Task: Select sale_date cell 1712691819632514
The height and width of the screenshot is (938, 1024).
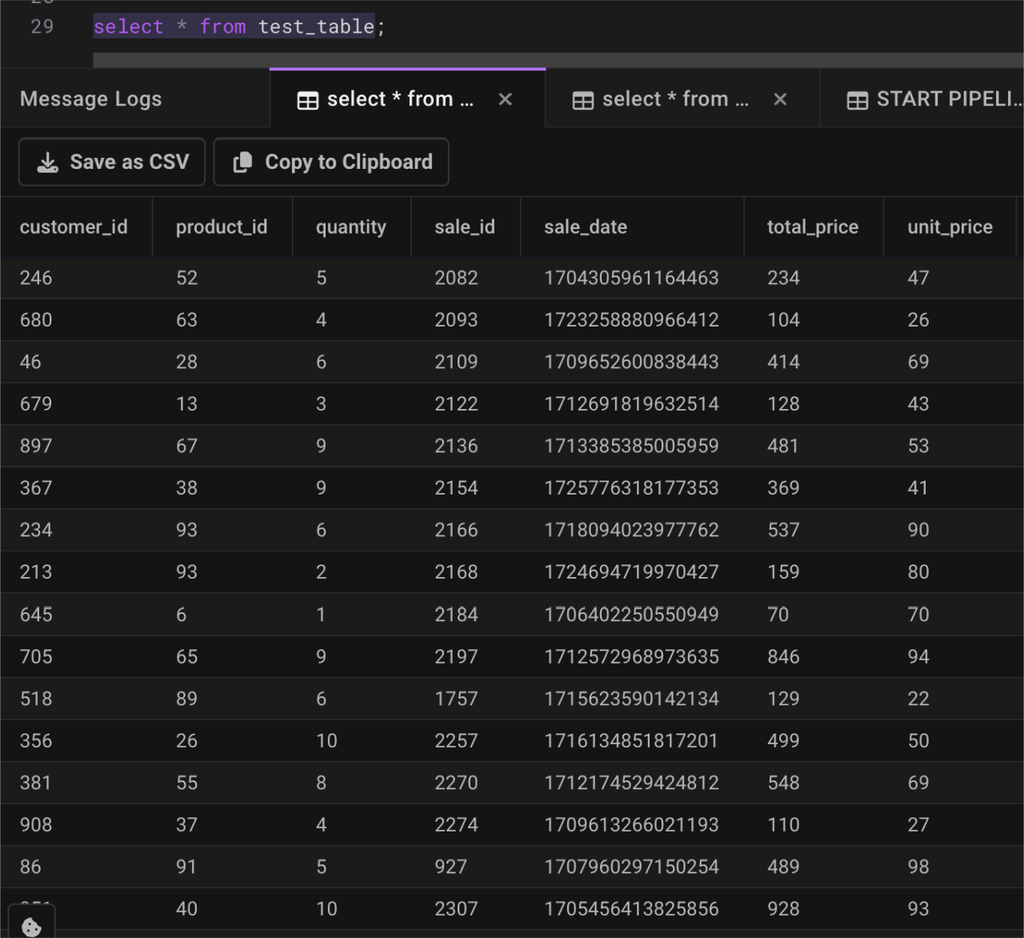Action: [x=632, y=404]
